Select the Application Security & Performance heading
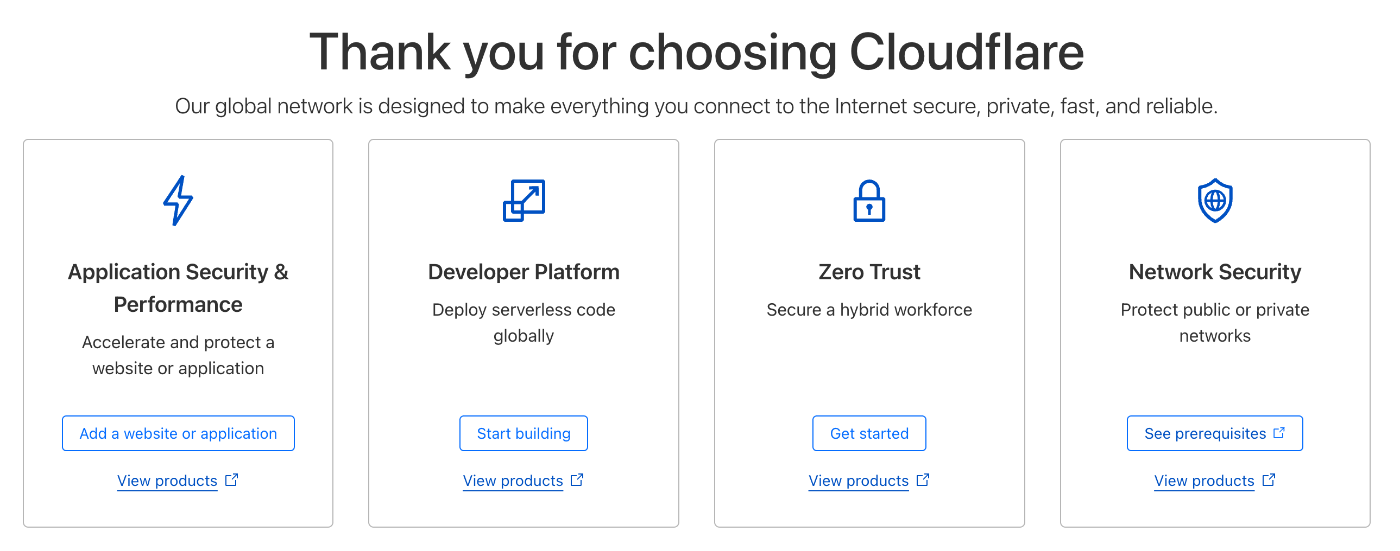This screenshot has height=551, width=1400. 178,288
